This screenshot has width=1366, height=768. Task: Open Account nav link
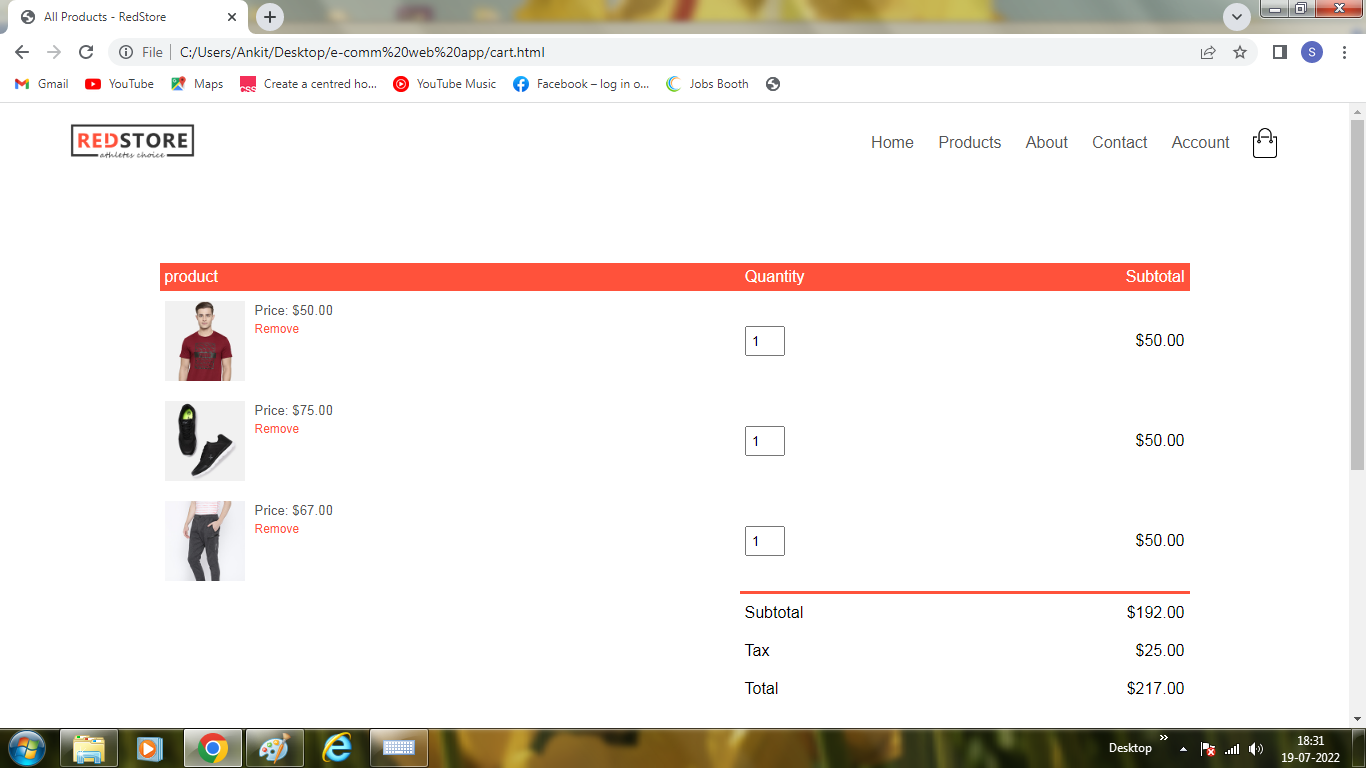[1201, 142]
